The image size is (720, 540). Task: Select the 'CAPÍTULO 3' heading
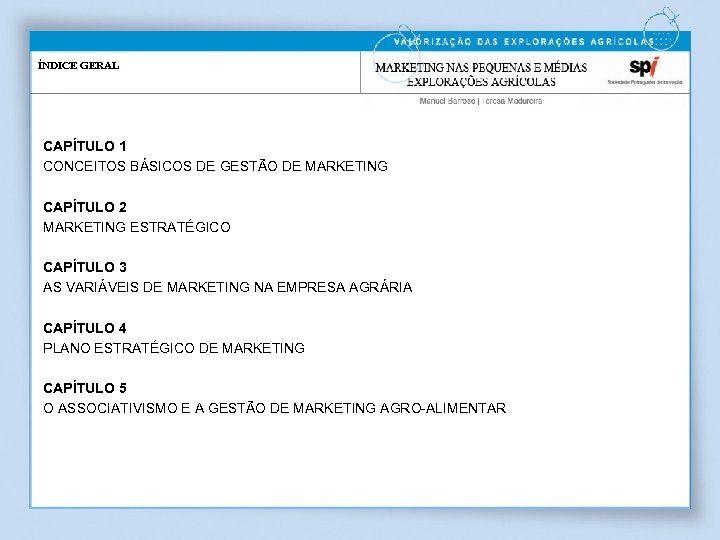point(85,267)
